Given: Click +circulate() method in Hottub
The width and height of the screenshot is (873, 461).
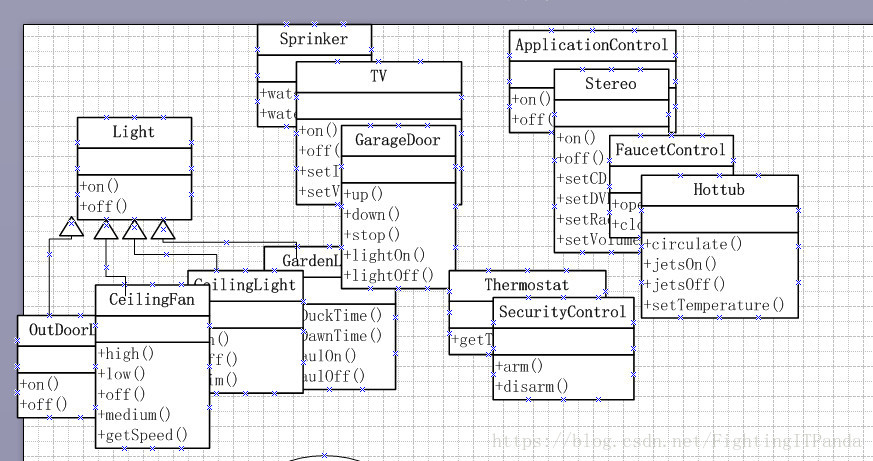Looking at the screenshot, I should coord(693,244).
